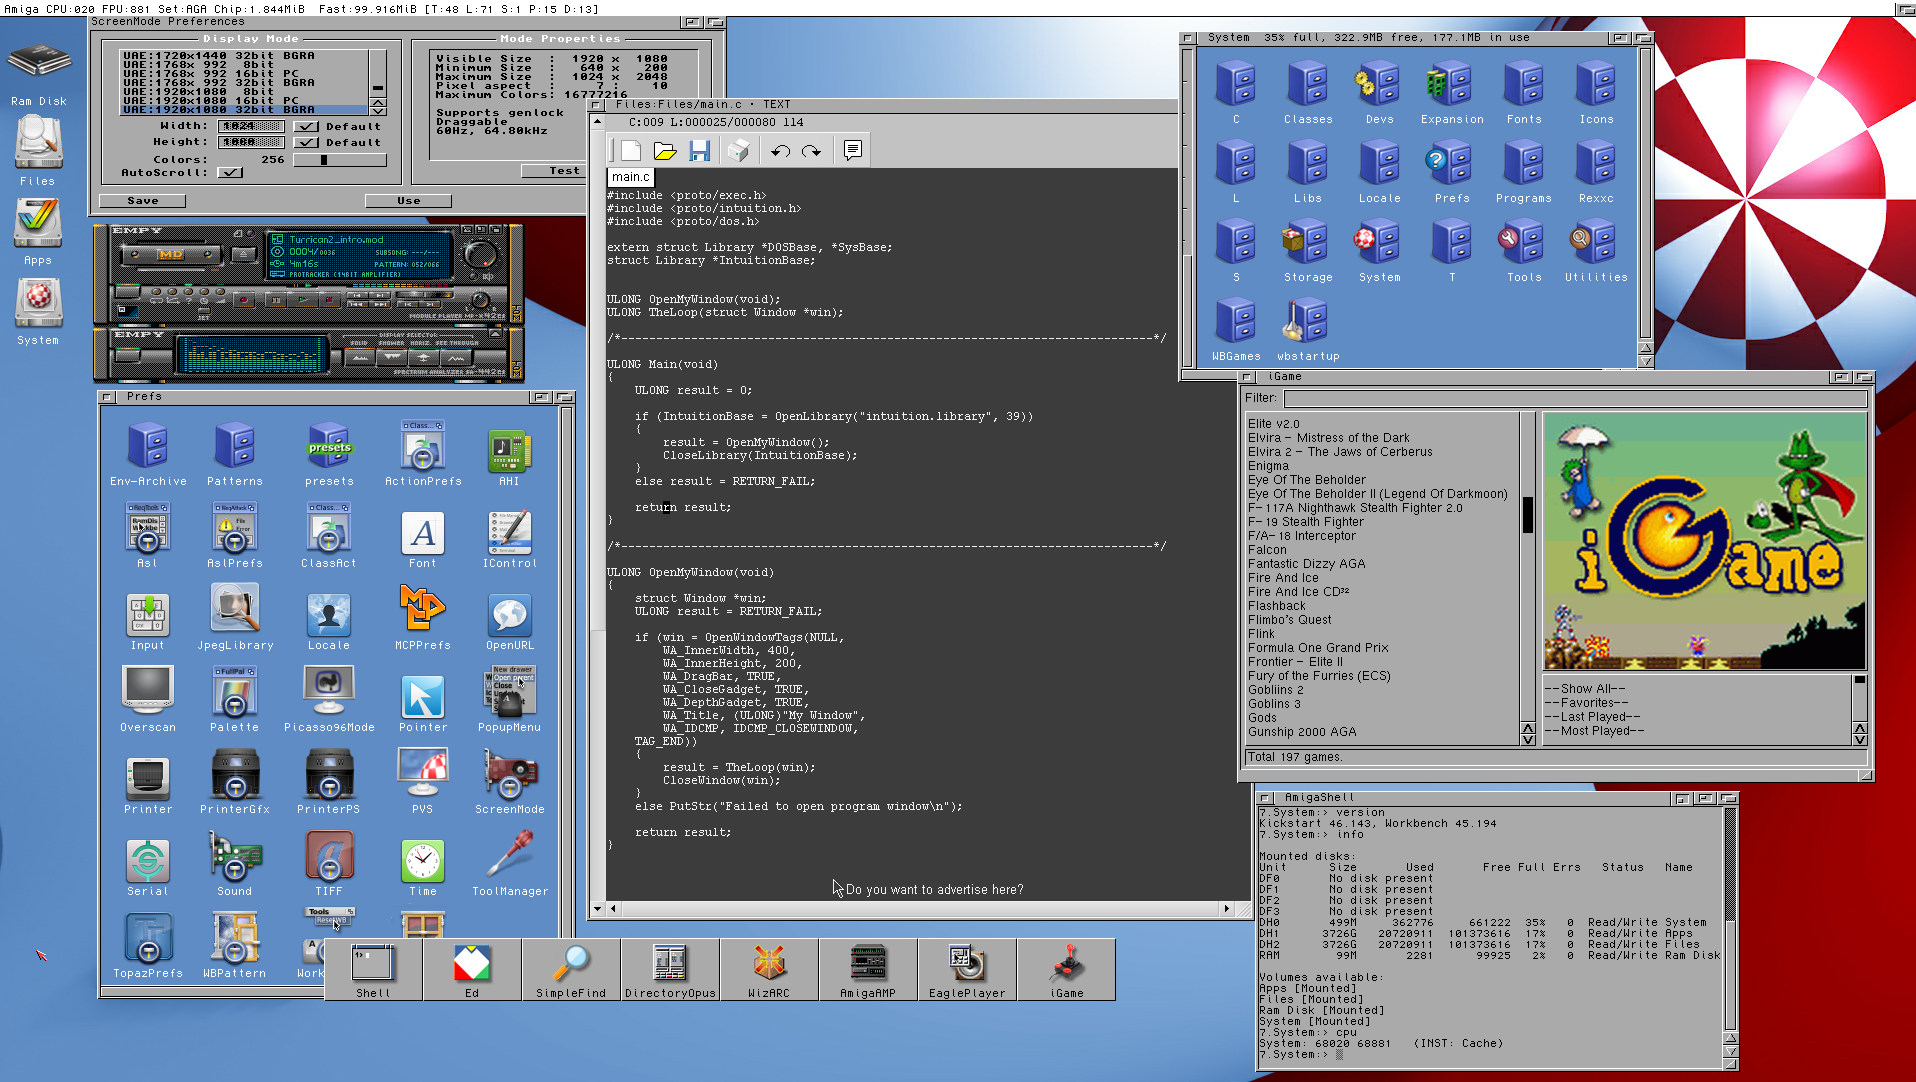
Task: Toggle the AutoScroll checkbox
Action: pos(230,173)
